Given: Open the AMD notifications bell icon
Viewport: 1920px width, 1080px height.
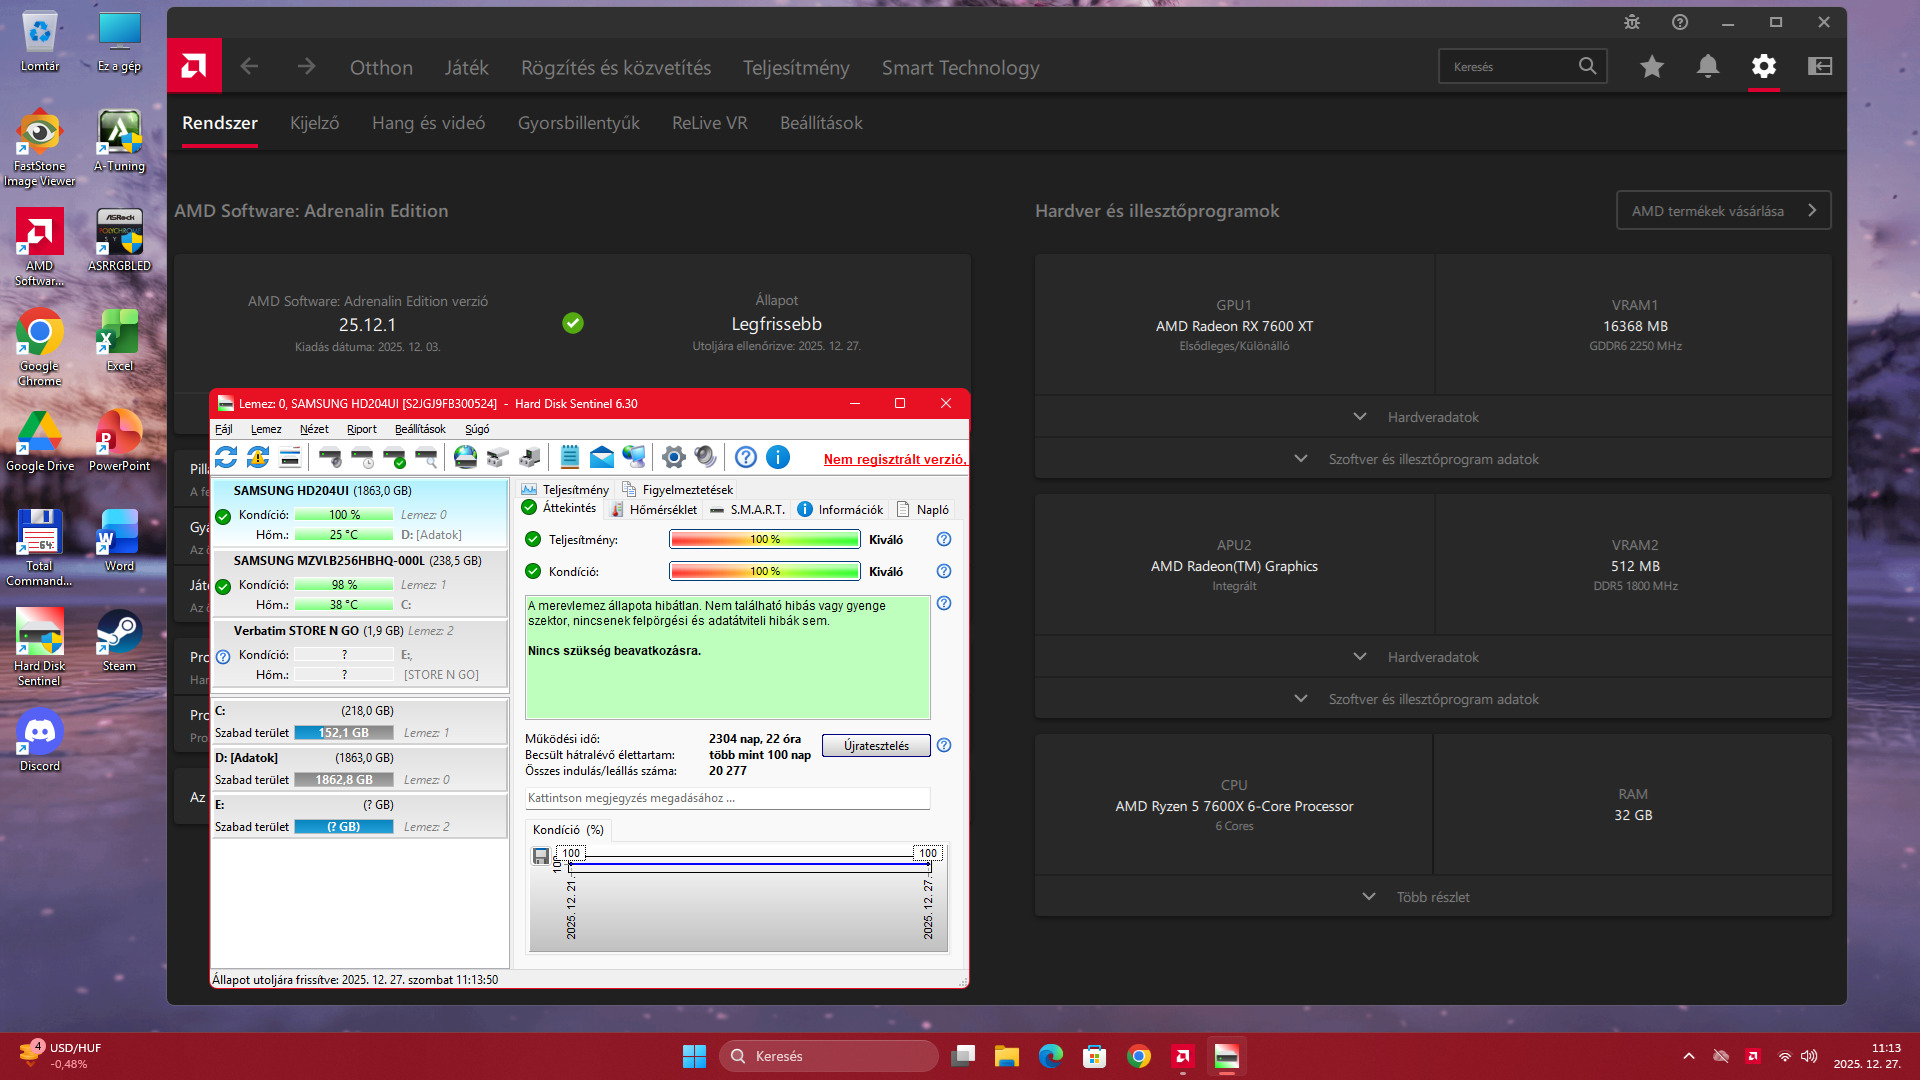Looking at the screenshot, I should pos(1708,67).
